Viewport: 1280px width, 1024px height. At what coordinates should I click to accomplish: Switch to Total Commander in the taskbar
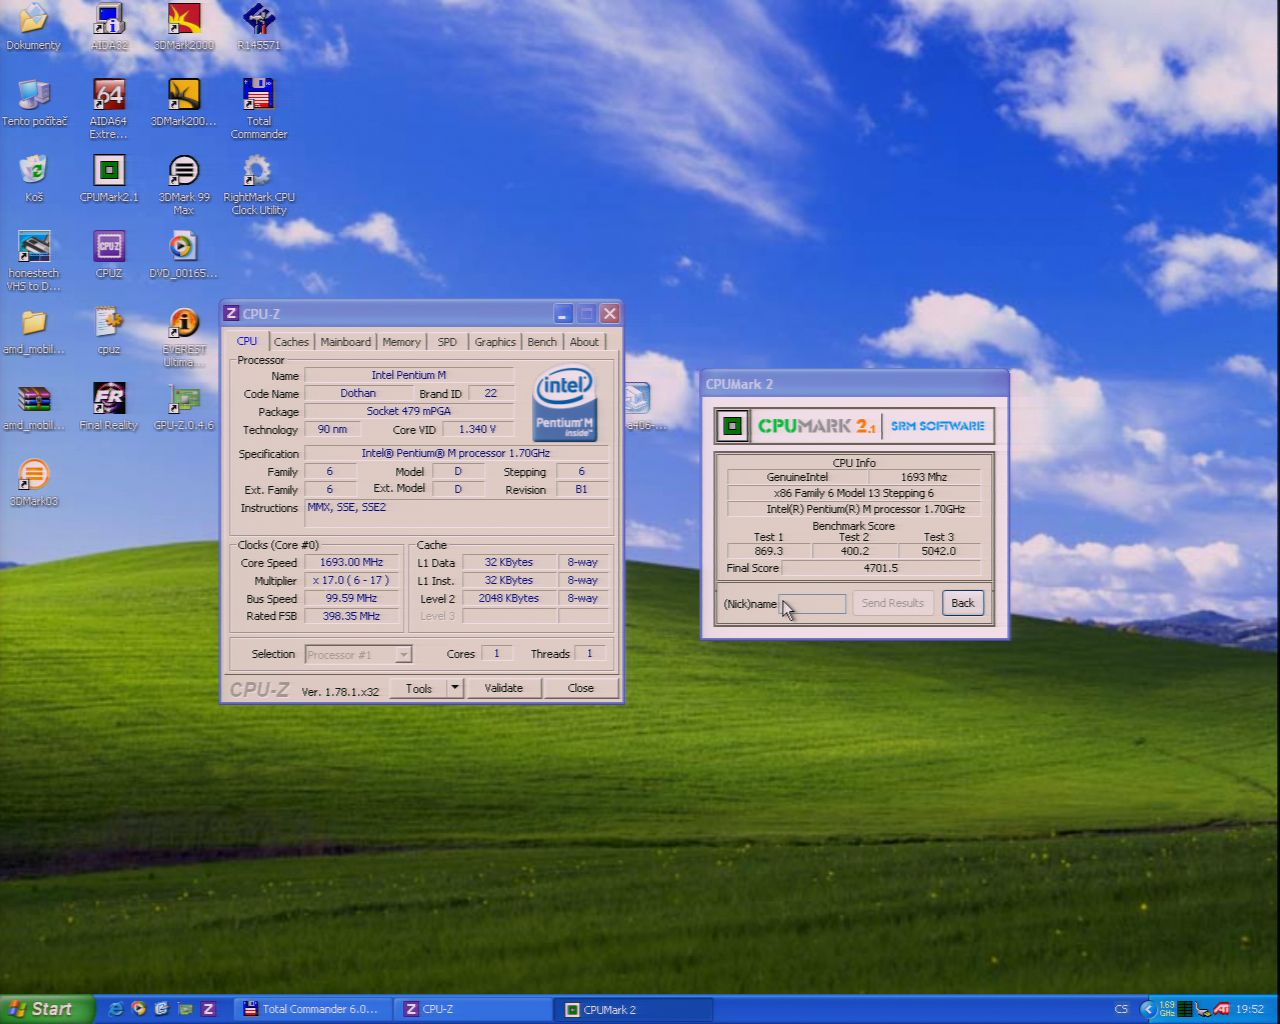pyautogui.click(x=312, y=1009)
